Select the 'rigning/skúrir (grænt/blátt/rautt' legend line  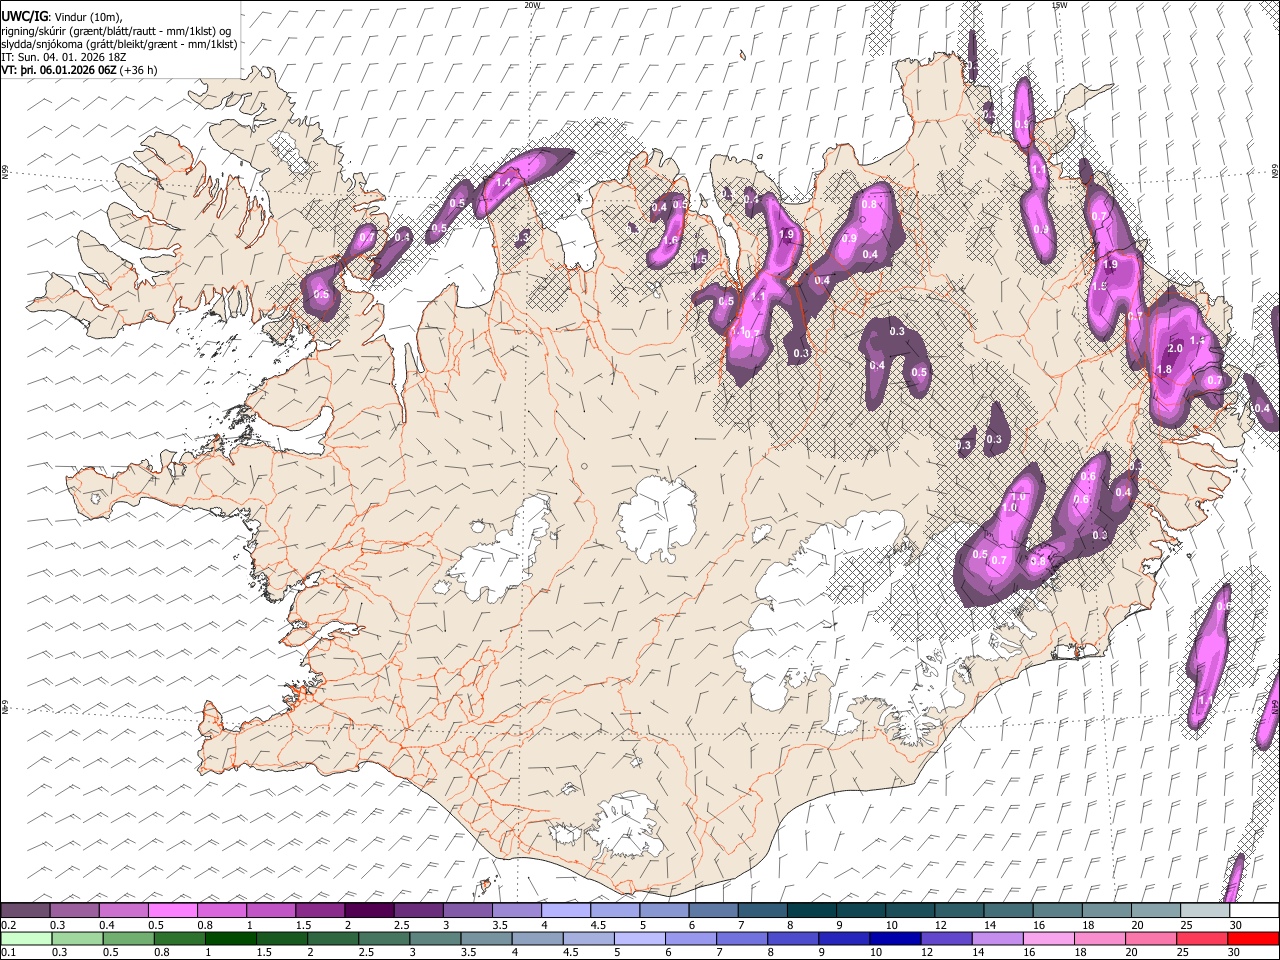118,31
